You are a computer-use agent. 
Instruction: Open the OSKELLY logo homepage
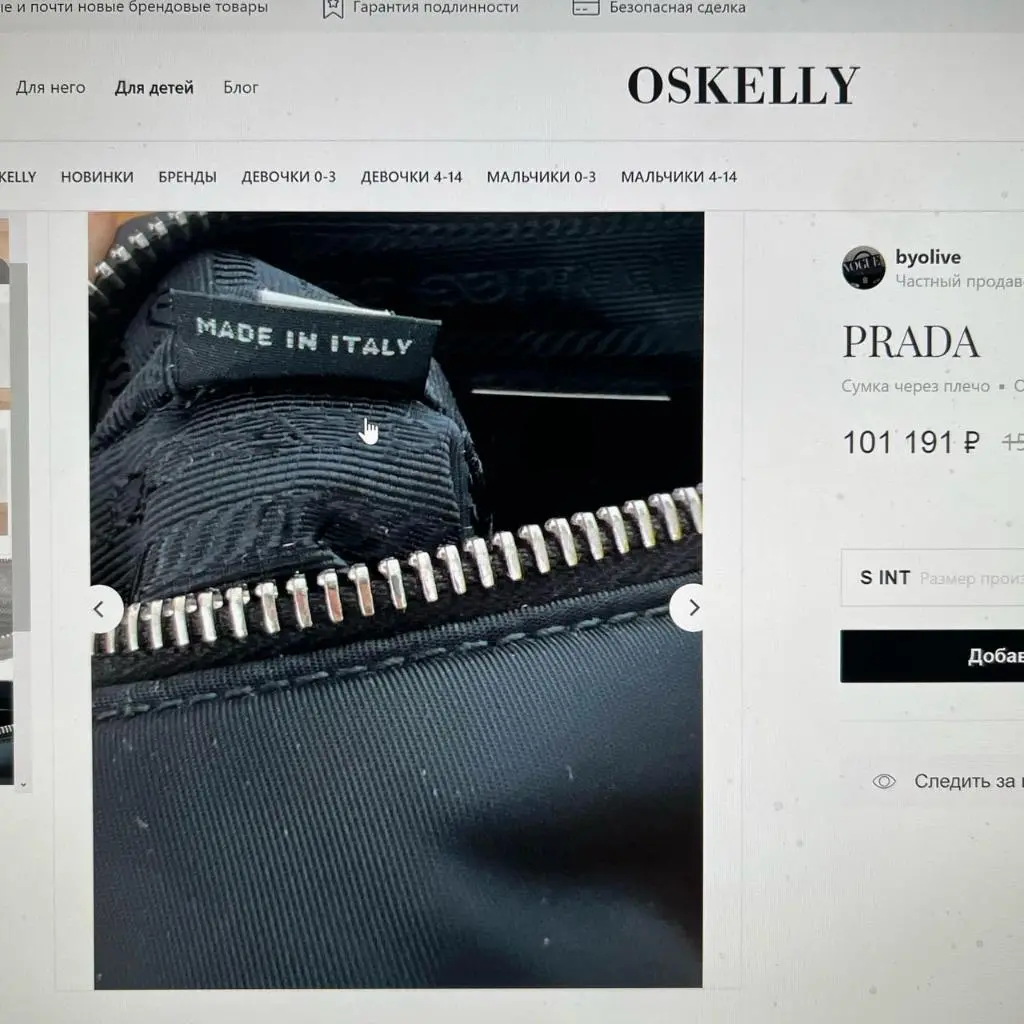click(x=743, y=86)
